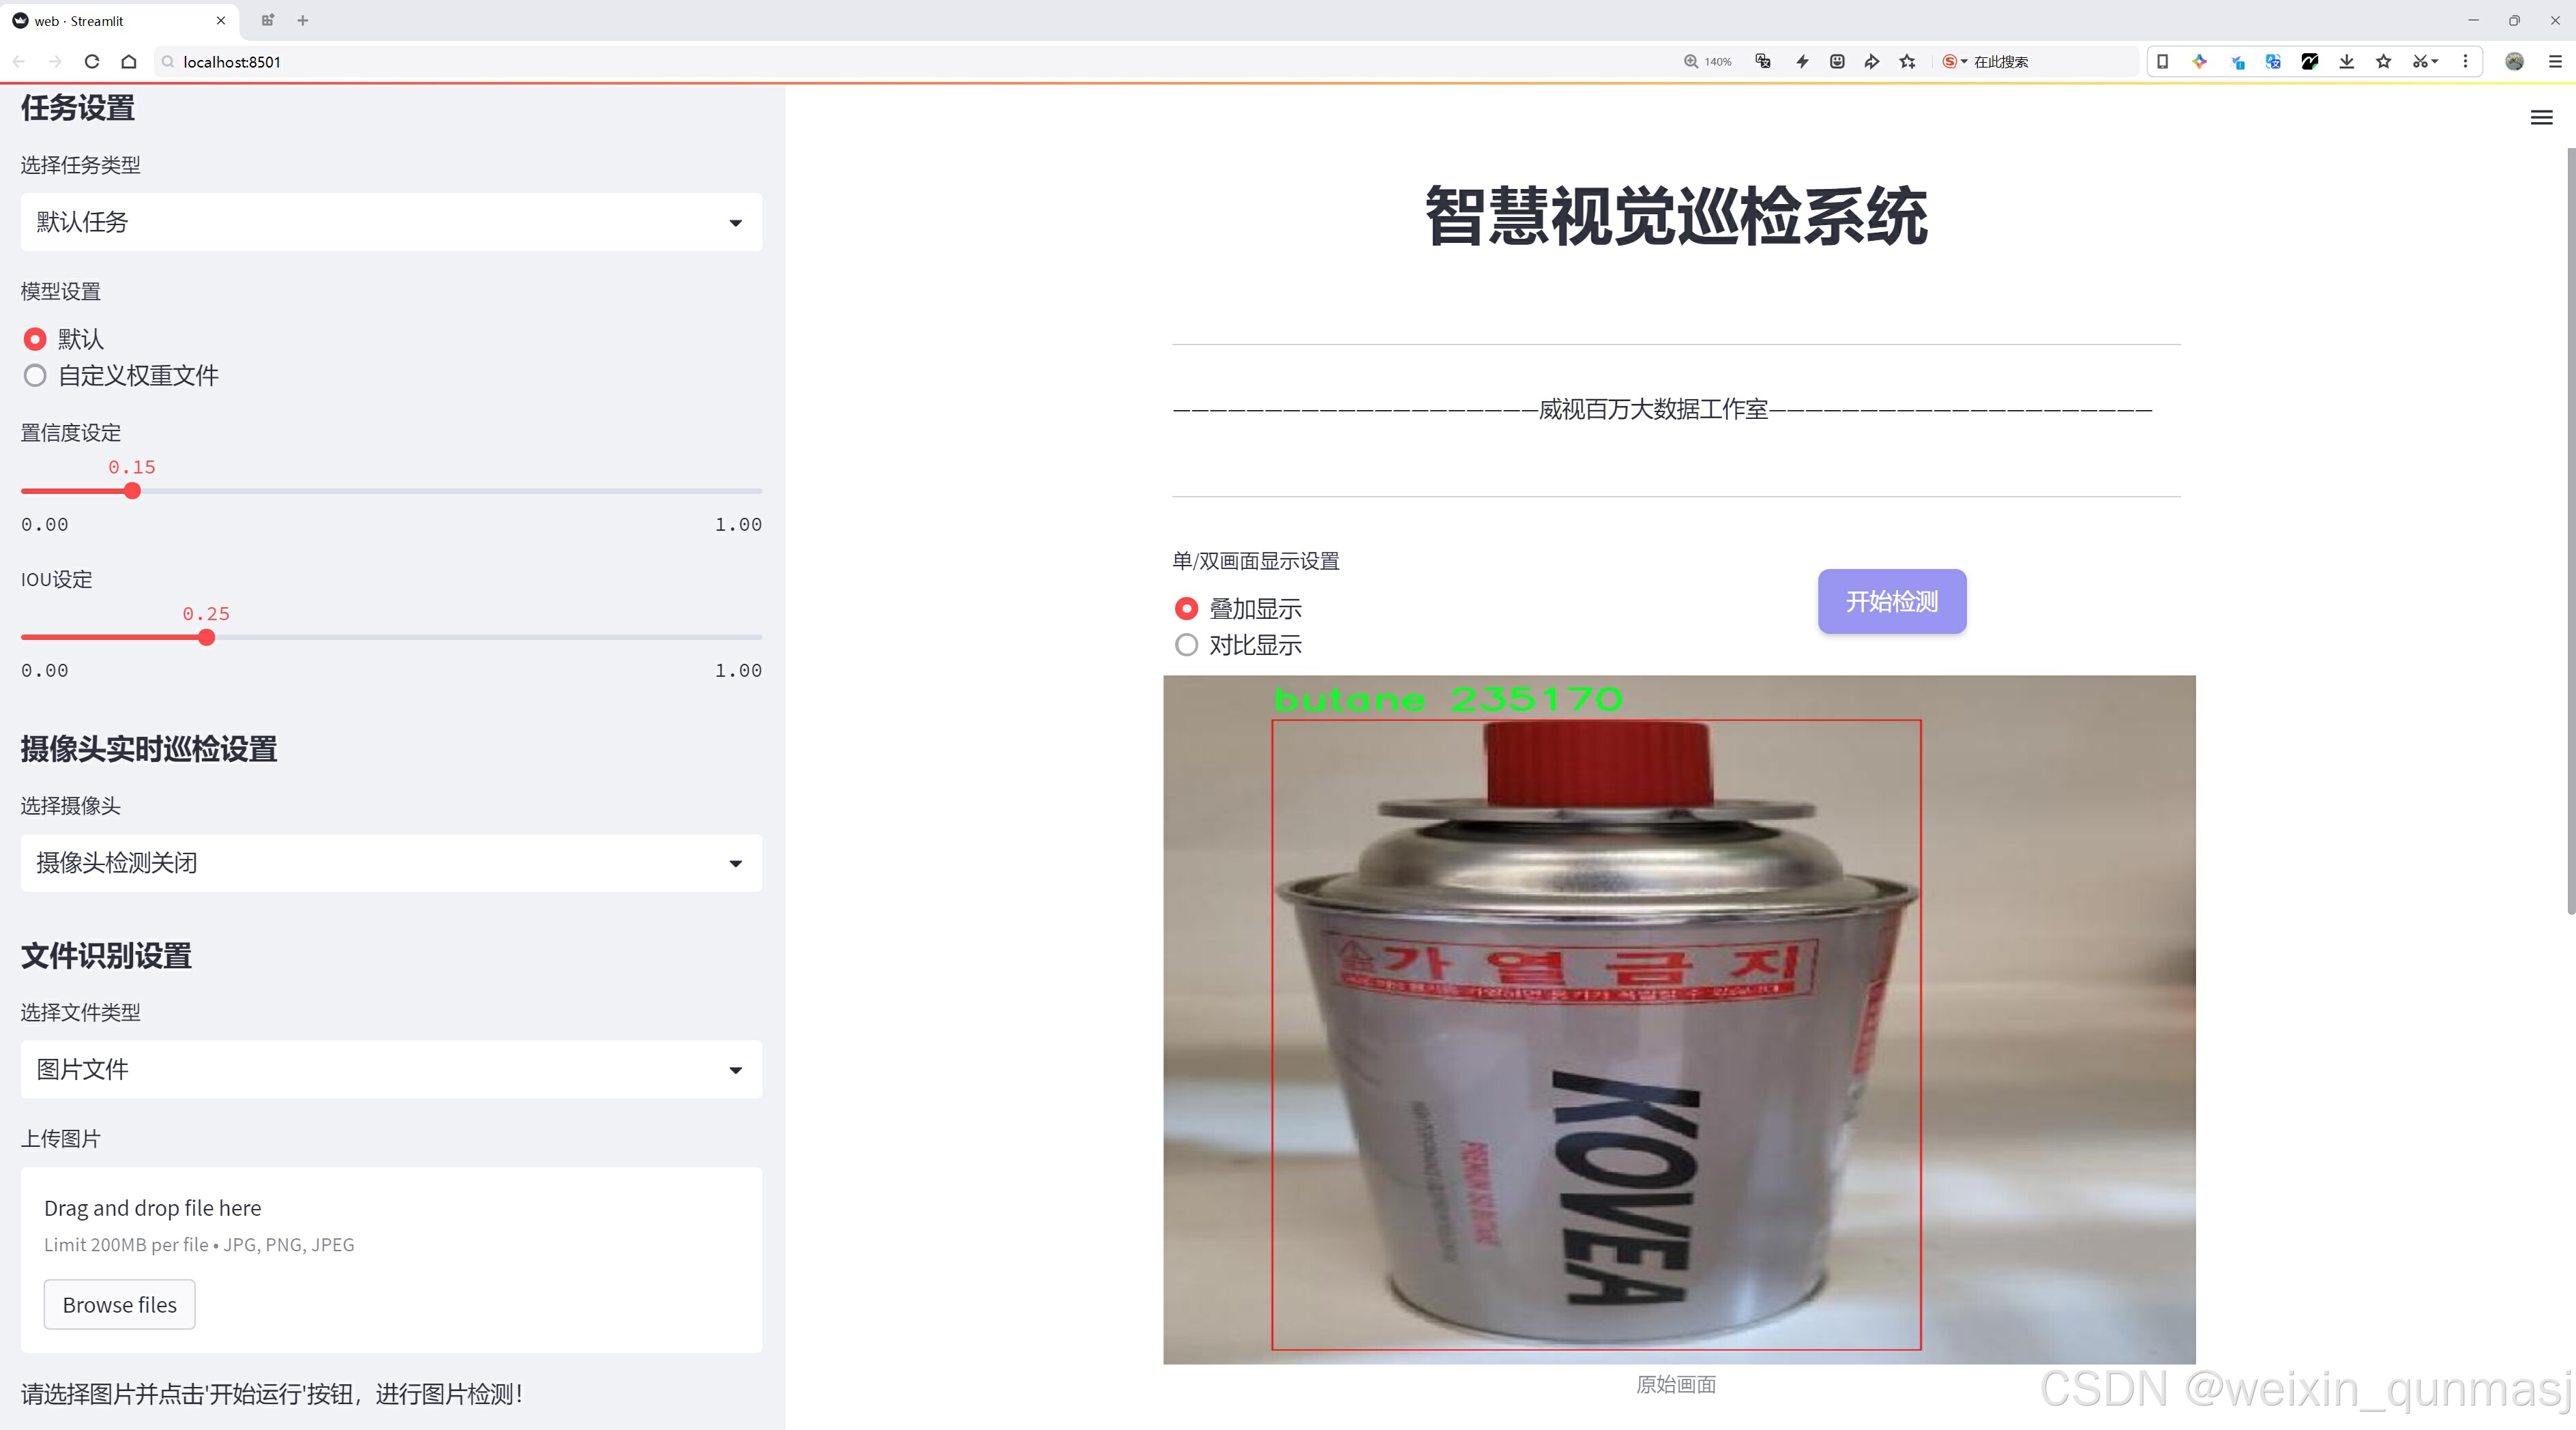2576x1430 pixels.
Task: Choose the 默认 model radio option
Action: pos(36,340)
